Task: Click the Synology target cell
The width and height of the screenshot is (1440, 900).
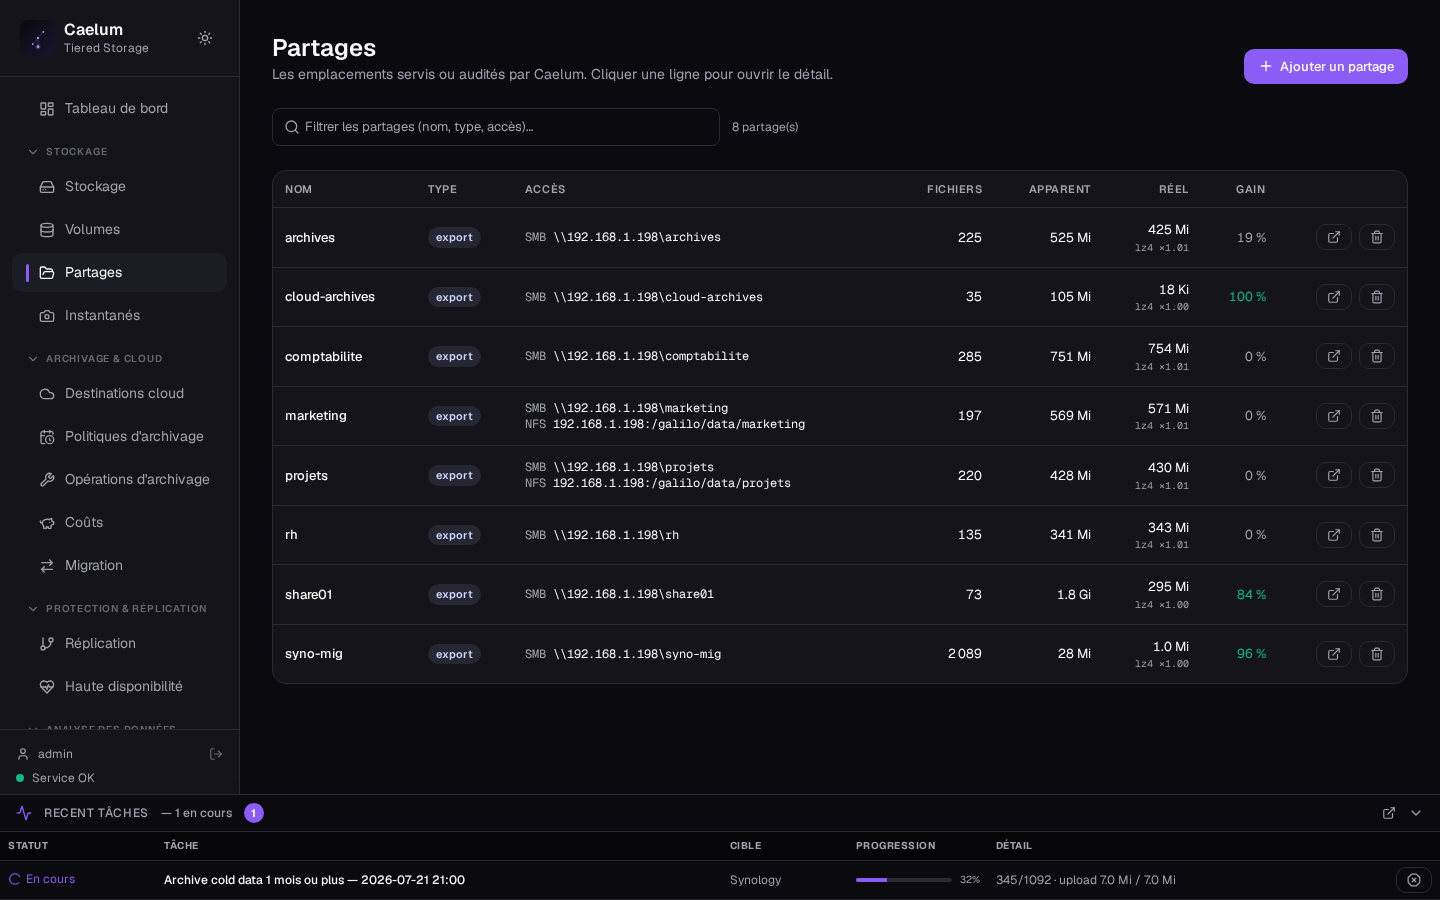Action: tap(756, 880)
